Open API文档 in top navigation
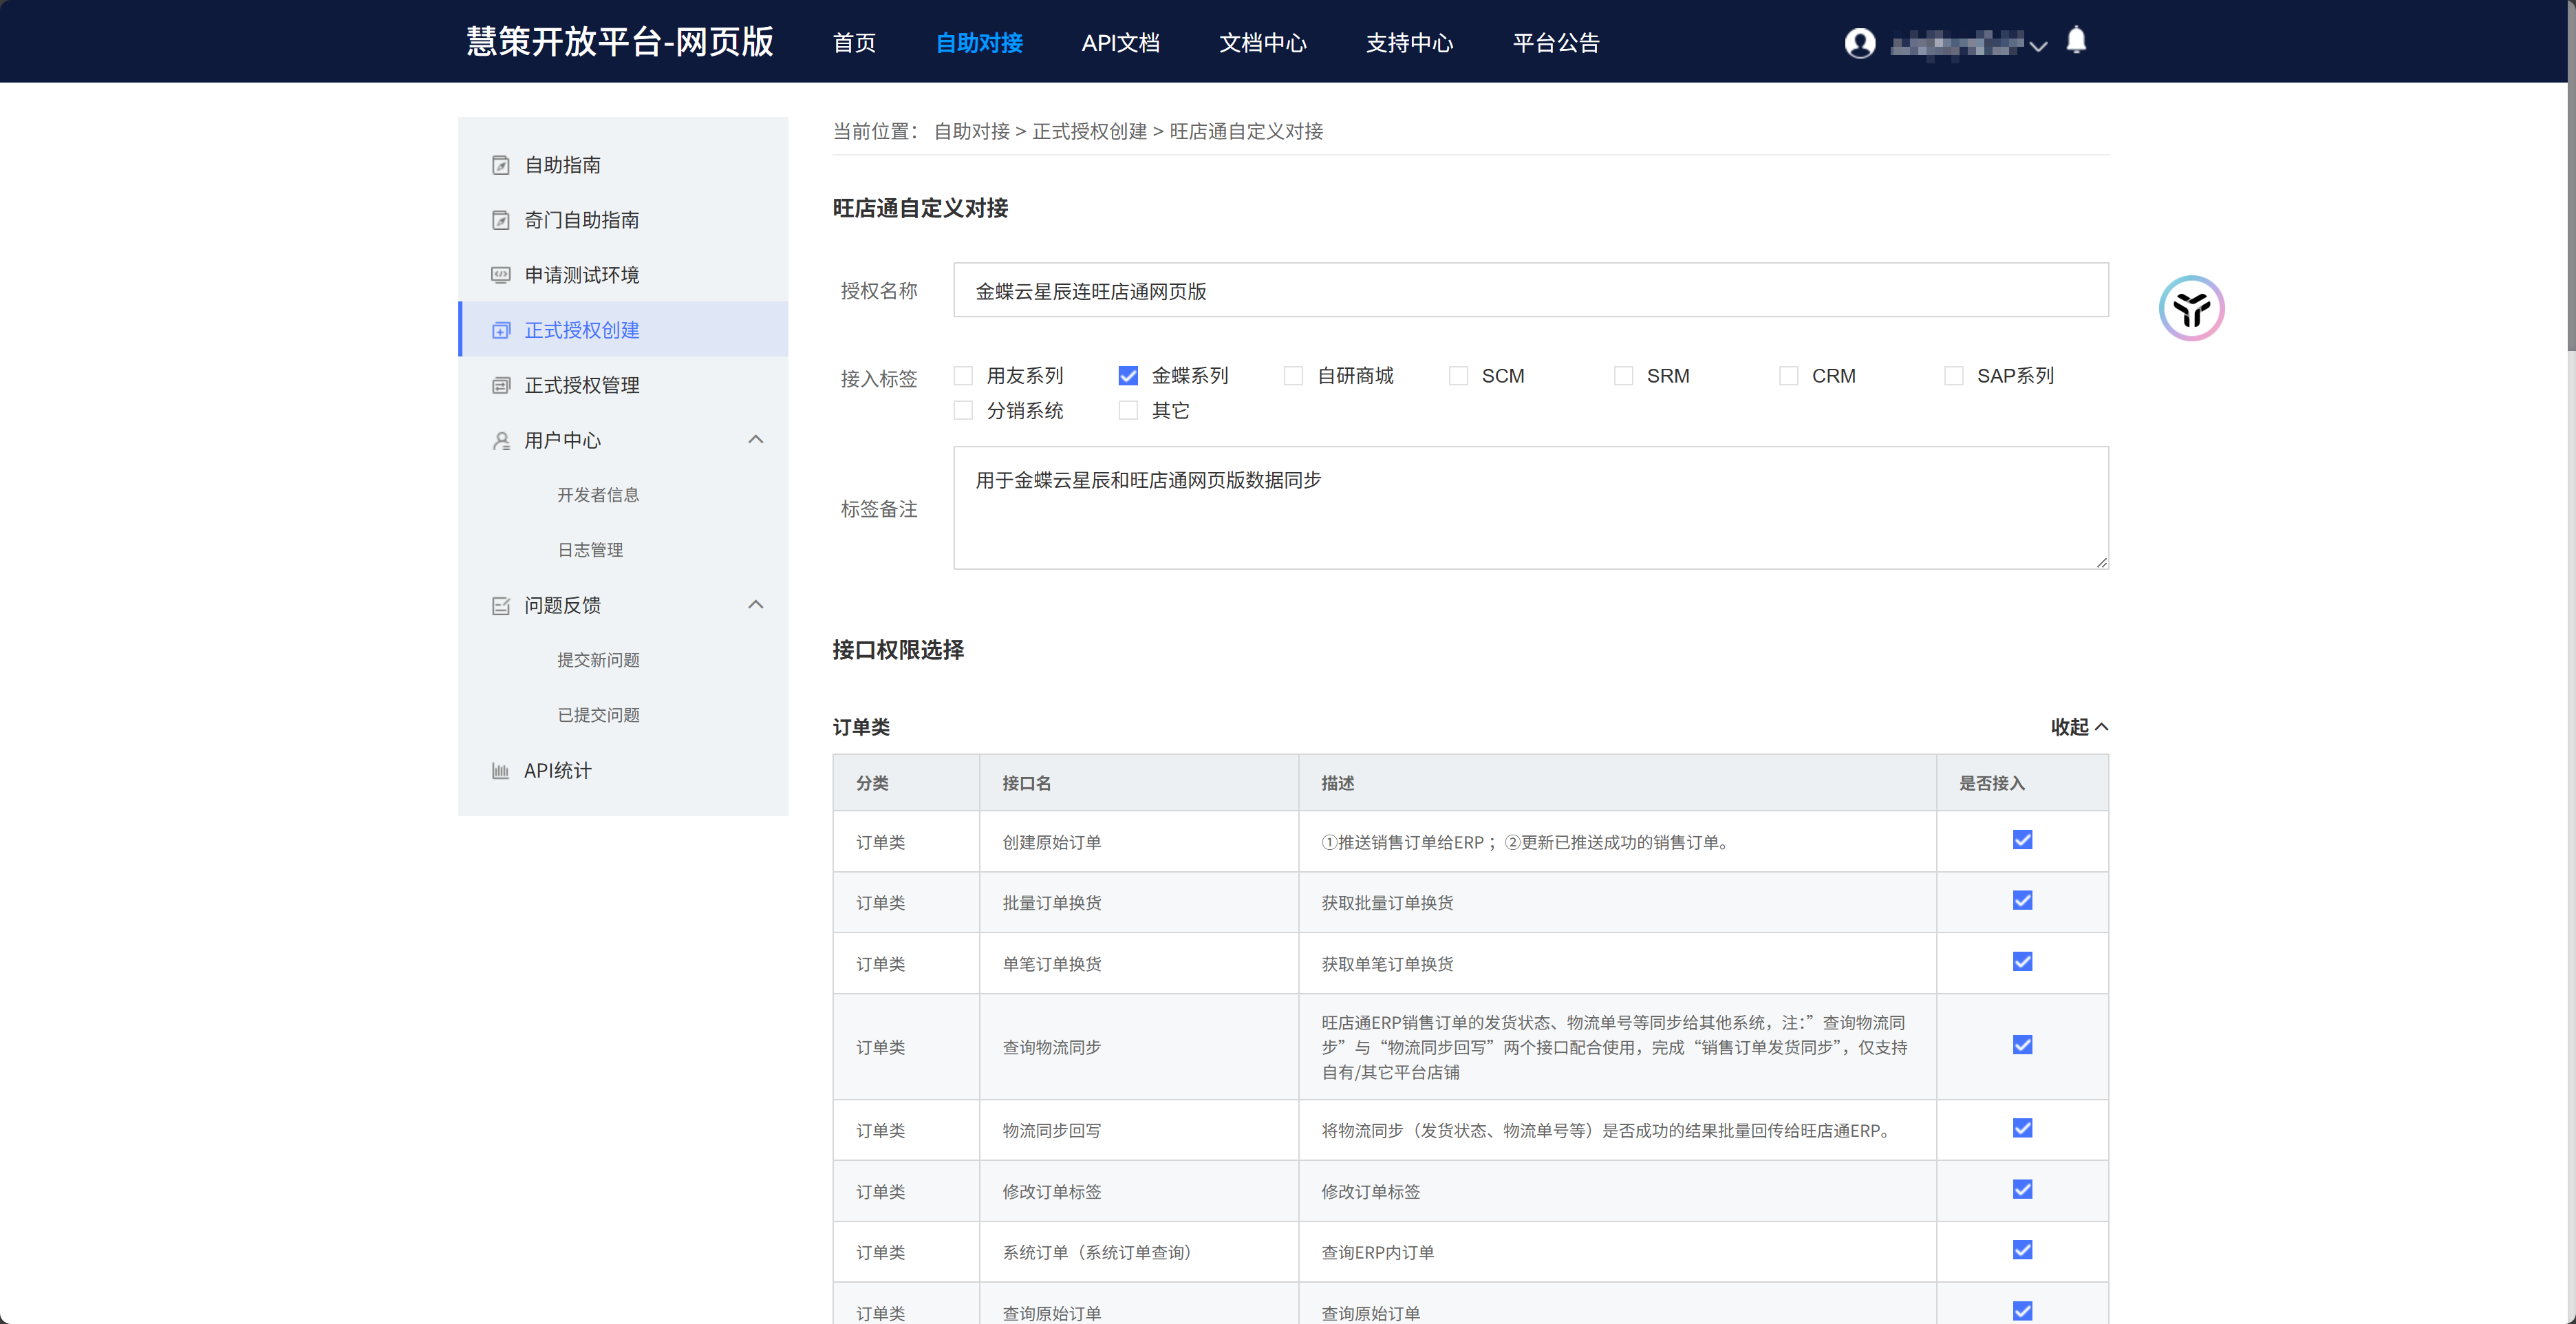The image size is (2576, 1324). [1120, 43]
